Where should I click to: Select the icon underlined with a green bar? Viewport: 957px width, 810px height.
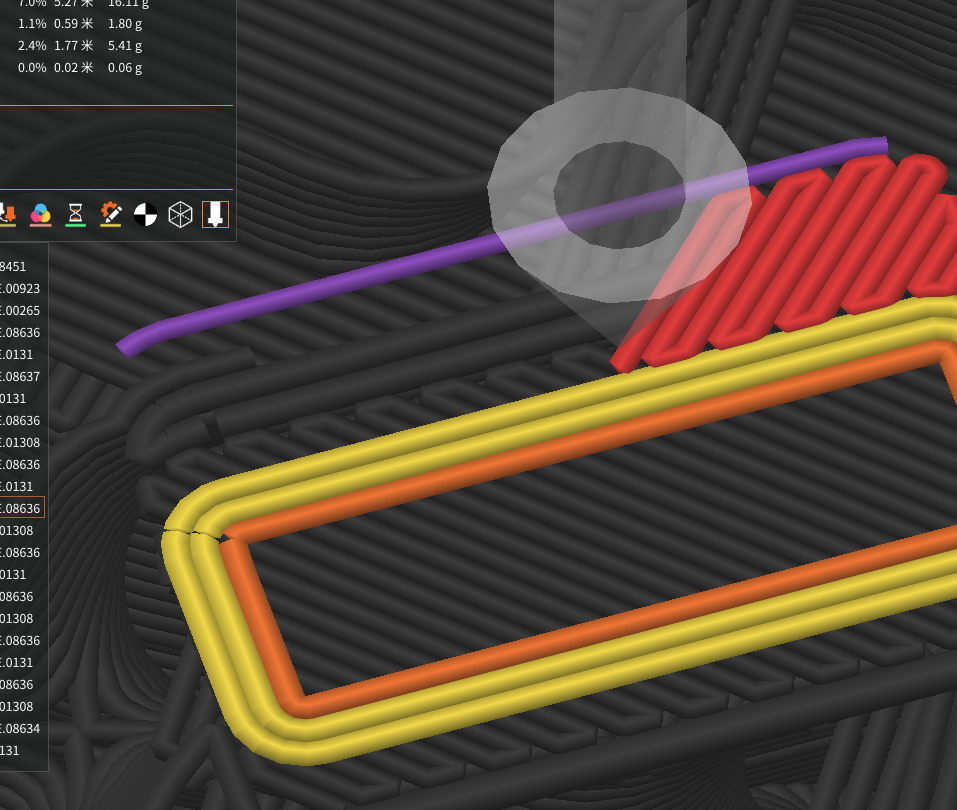(74, 213)
